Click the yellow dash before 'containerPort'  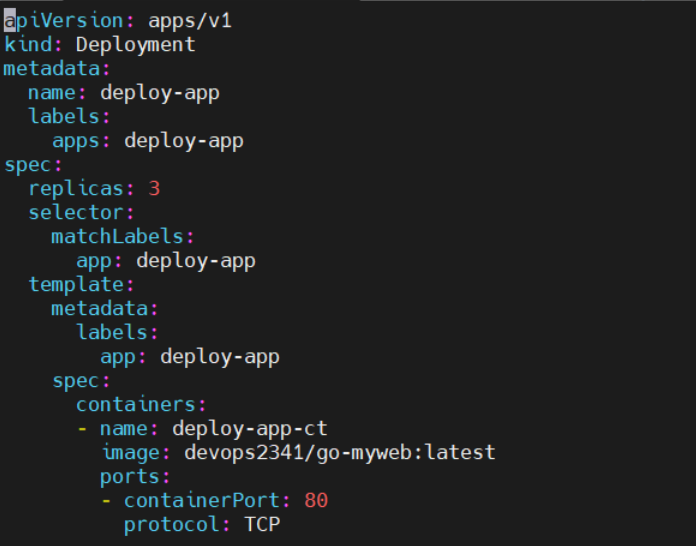pyautogui.click(x=106, y=501)
